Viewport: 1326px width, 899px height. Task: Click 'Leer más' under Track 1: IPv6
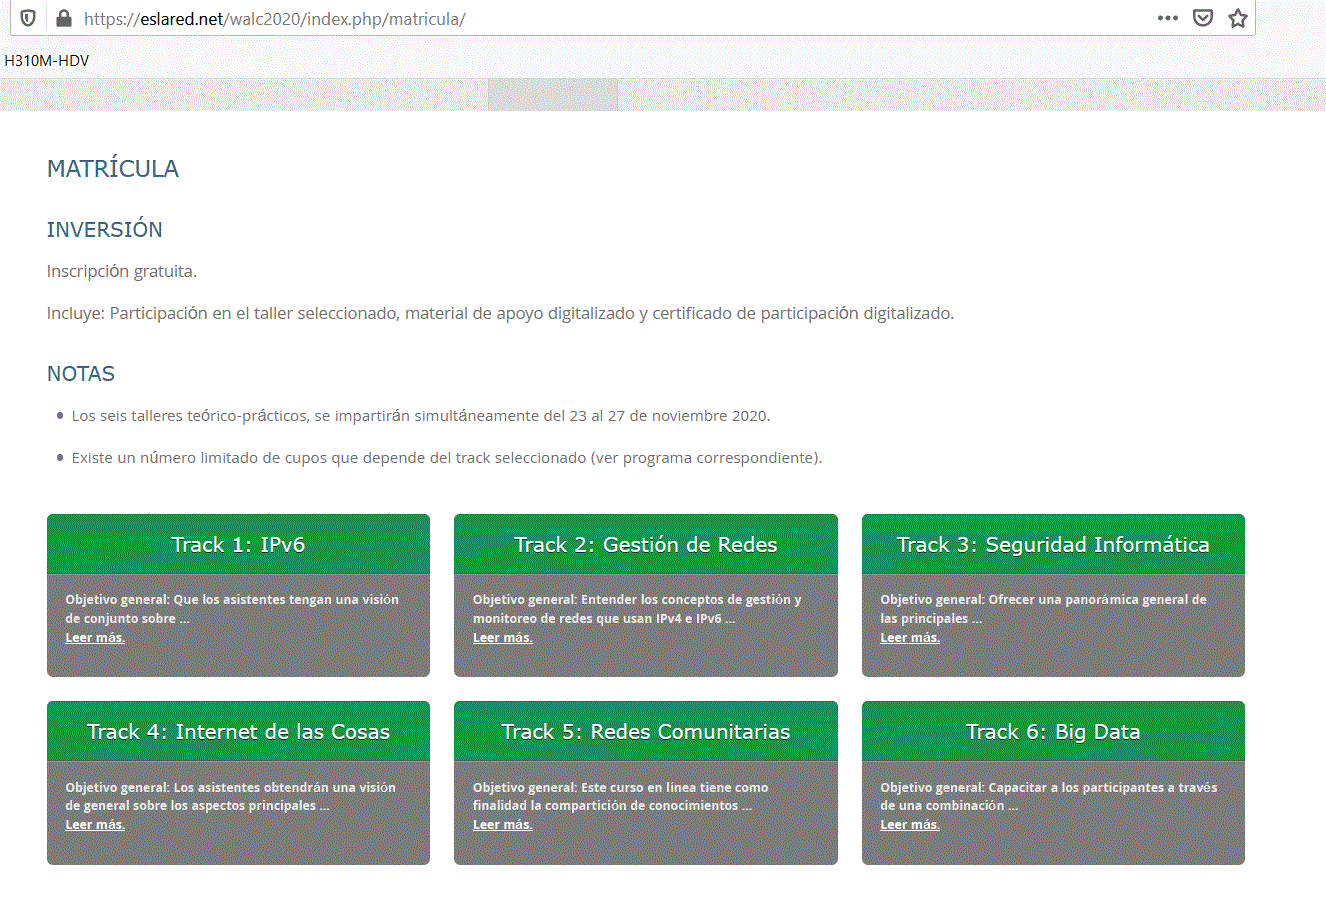click(x=95, y=638)
